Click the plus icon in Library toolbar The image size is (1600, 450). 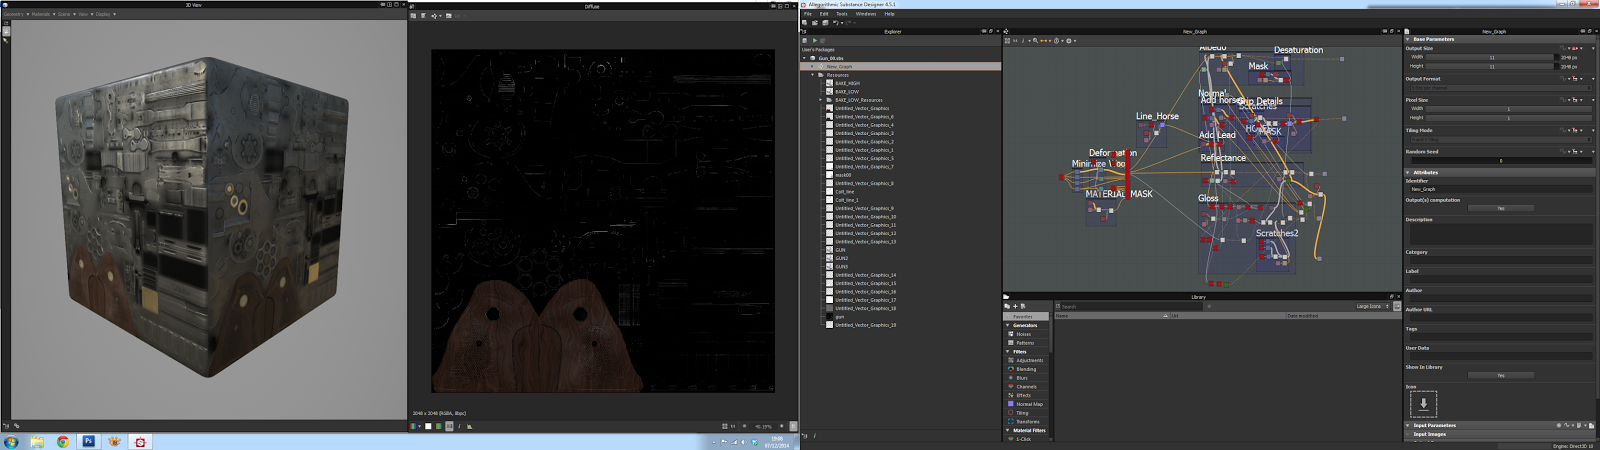[x=1015, y=306]
